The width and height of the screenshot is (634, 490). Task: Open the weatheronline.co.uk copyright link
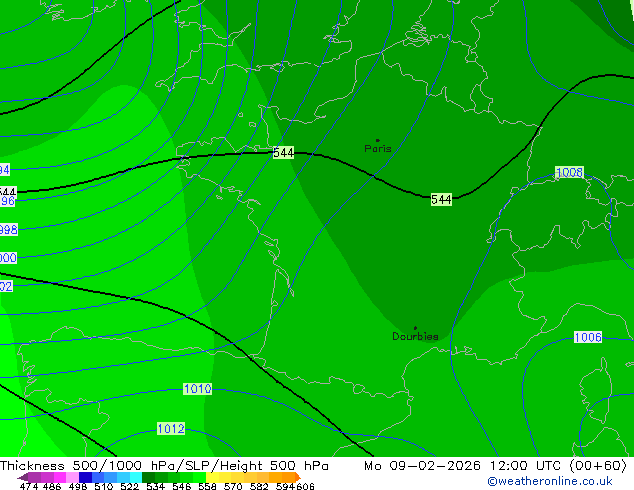click(550, 481)
